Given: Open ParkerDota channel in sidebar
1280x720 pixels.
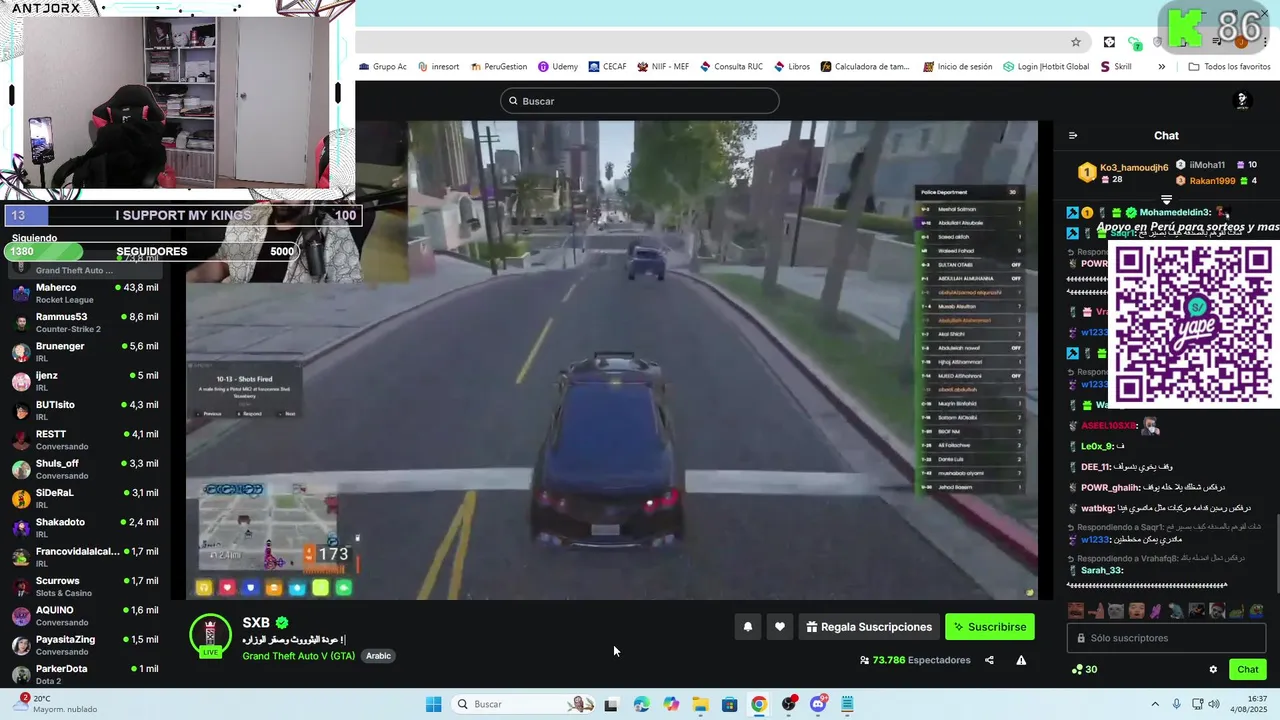Looking at the screenshot, I should click(x=85, y=674).
